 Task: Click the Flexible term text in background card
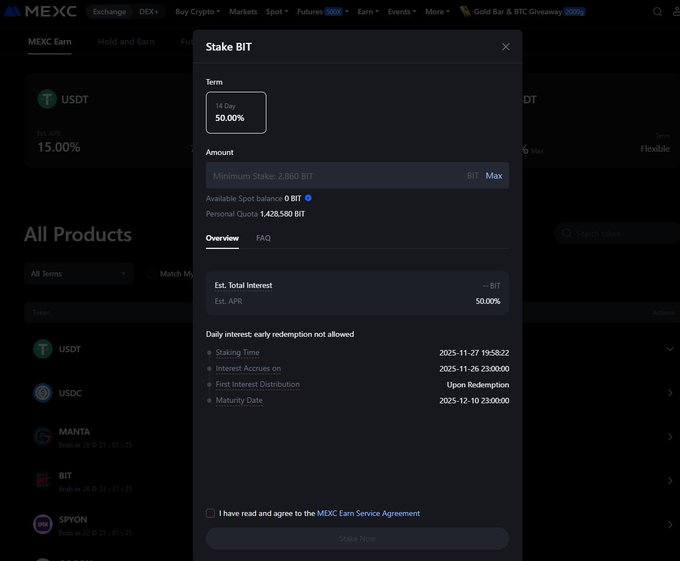pos(655,149)
